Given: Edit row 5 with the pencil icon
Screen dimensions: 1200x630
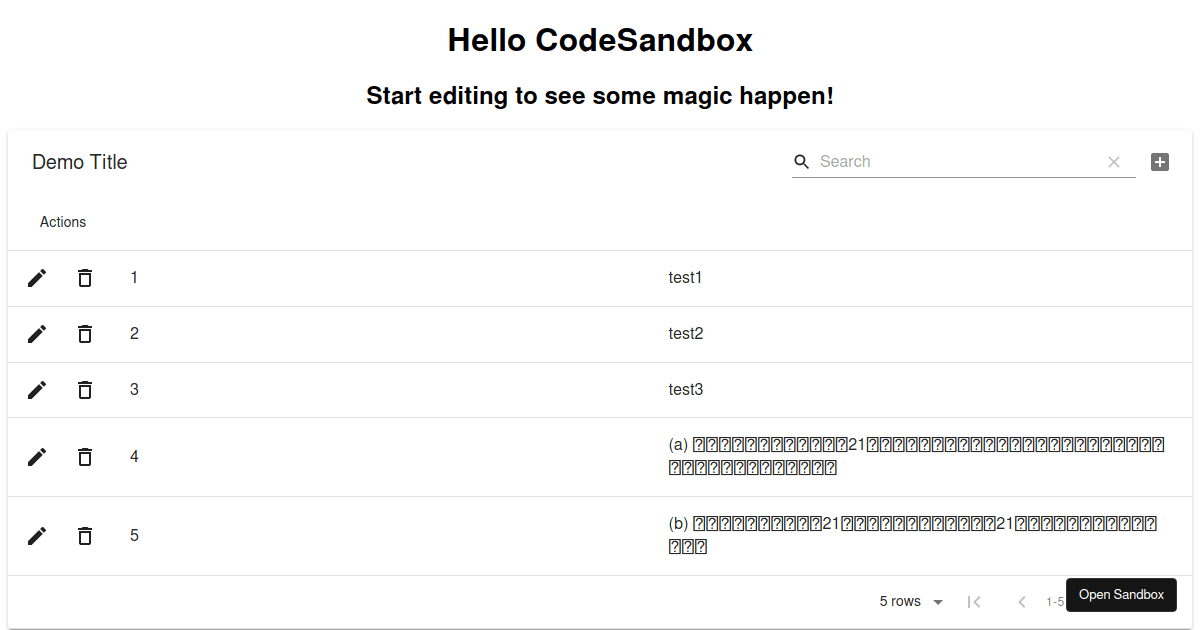Looking at the screenshot, I should coord(37,535).
